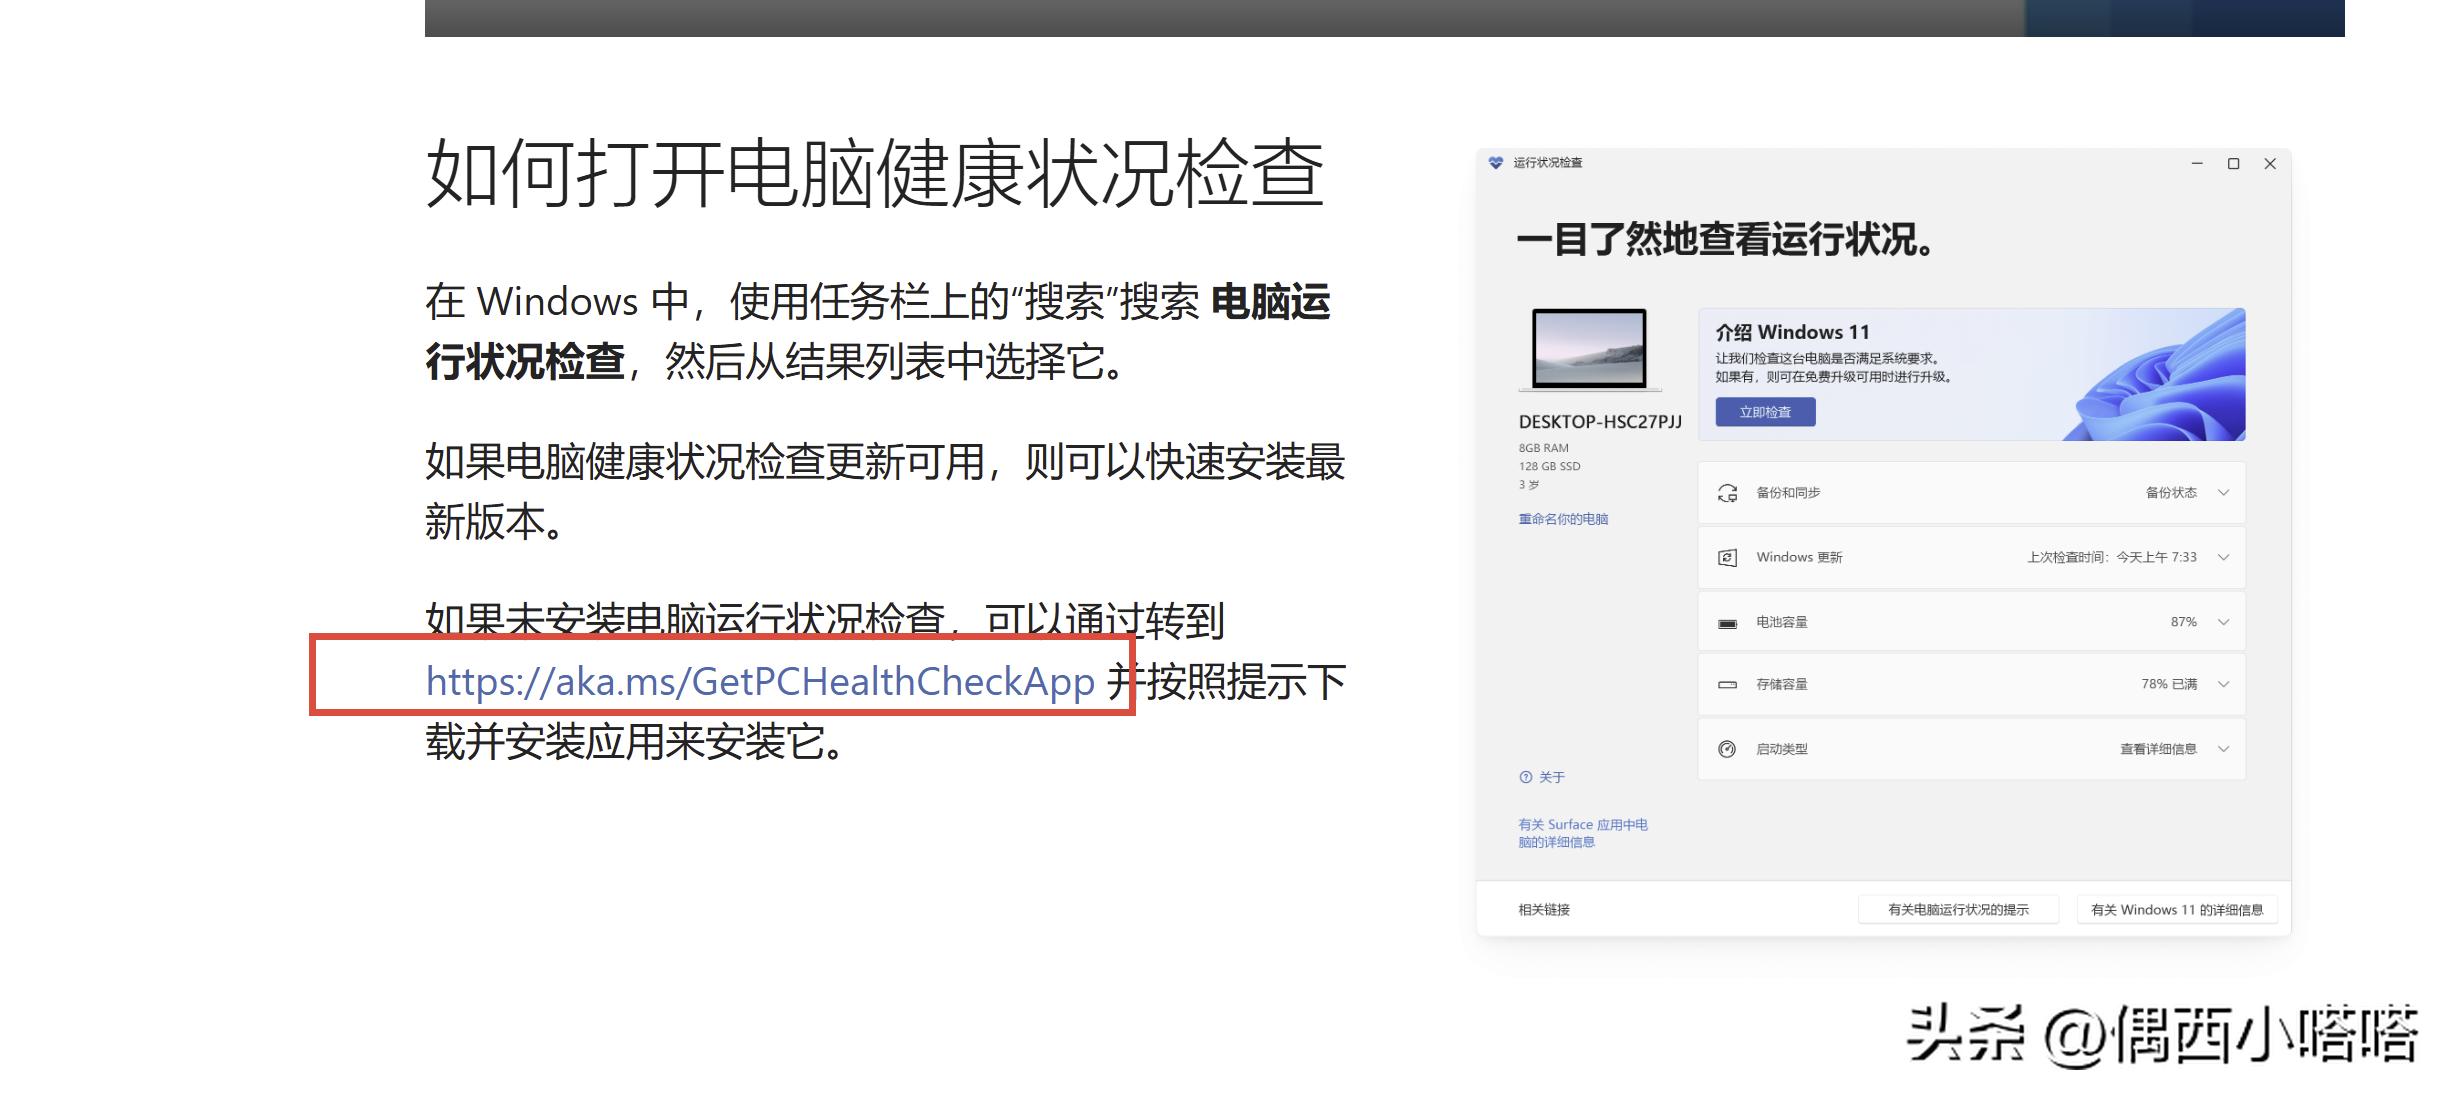Expand the 备份和同步 row chevron

2223,492
